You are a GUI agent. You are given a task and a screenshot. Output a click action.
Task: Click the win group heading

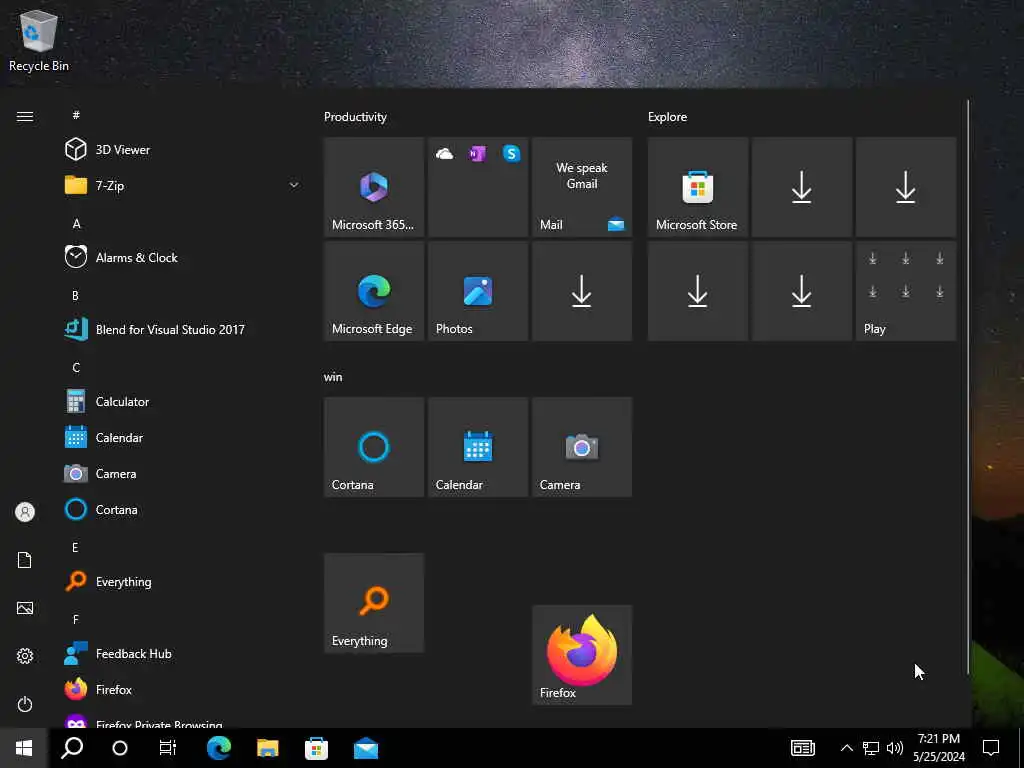333,377
